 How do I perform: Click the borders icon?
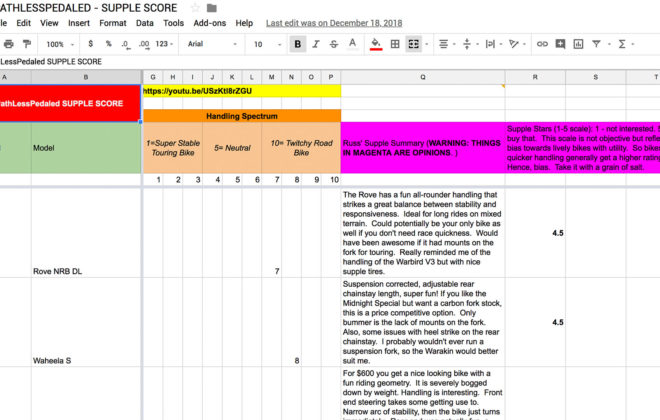tap(395, 44)
